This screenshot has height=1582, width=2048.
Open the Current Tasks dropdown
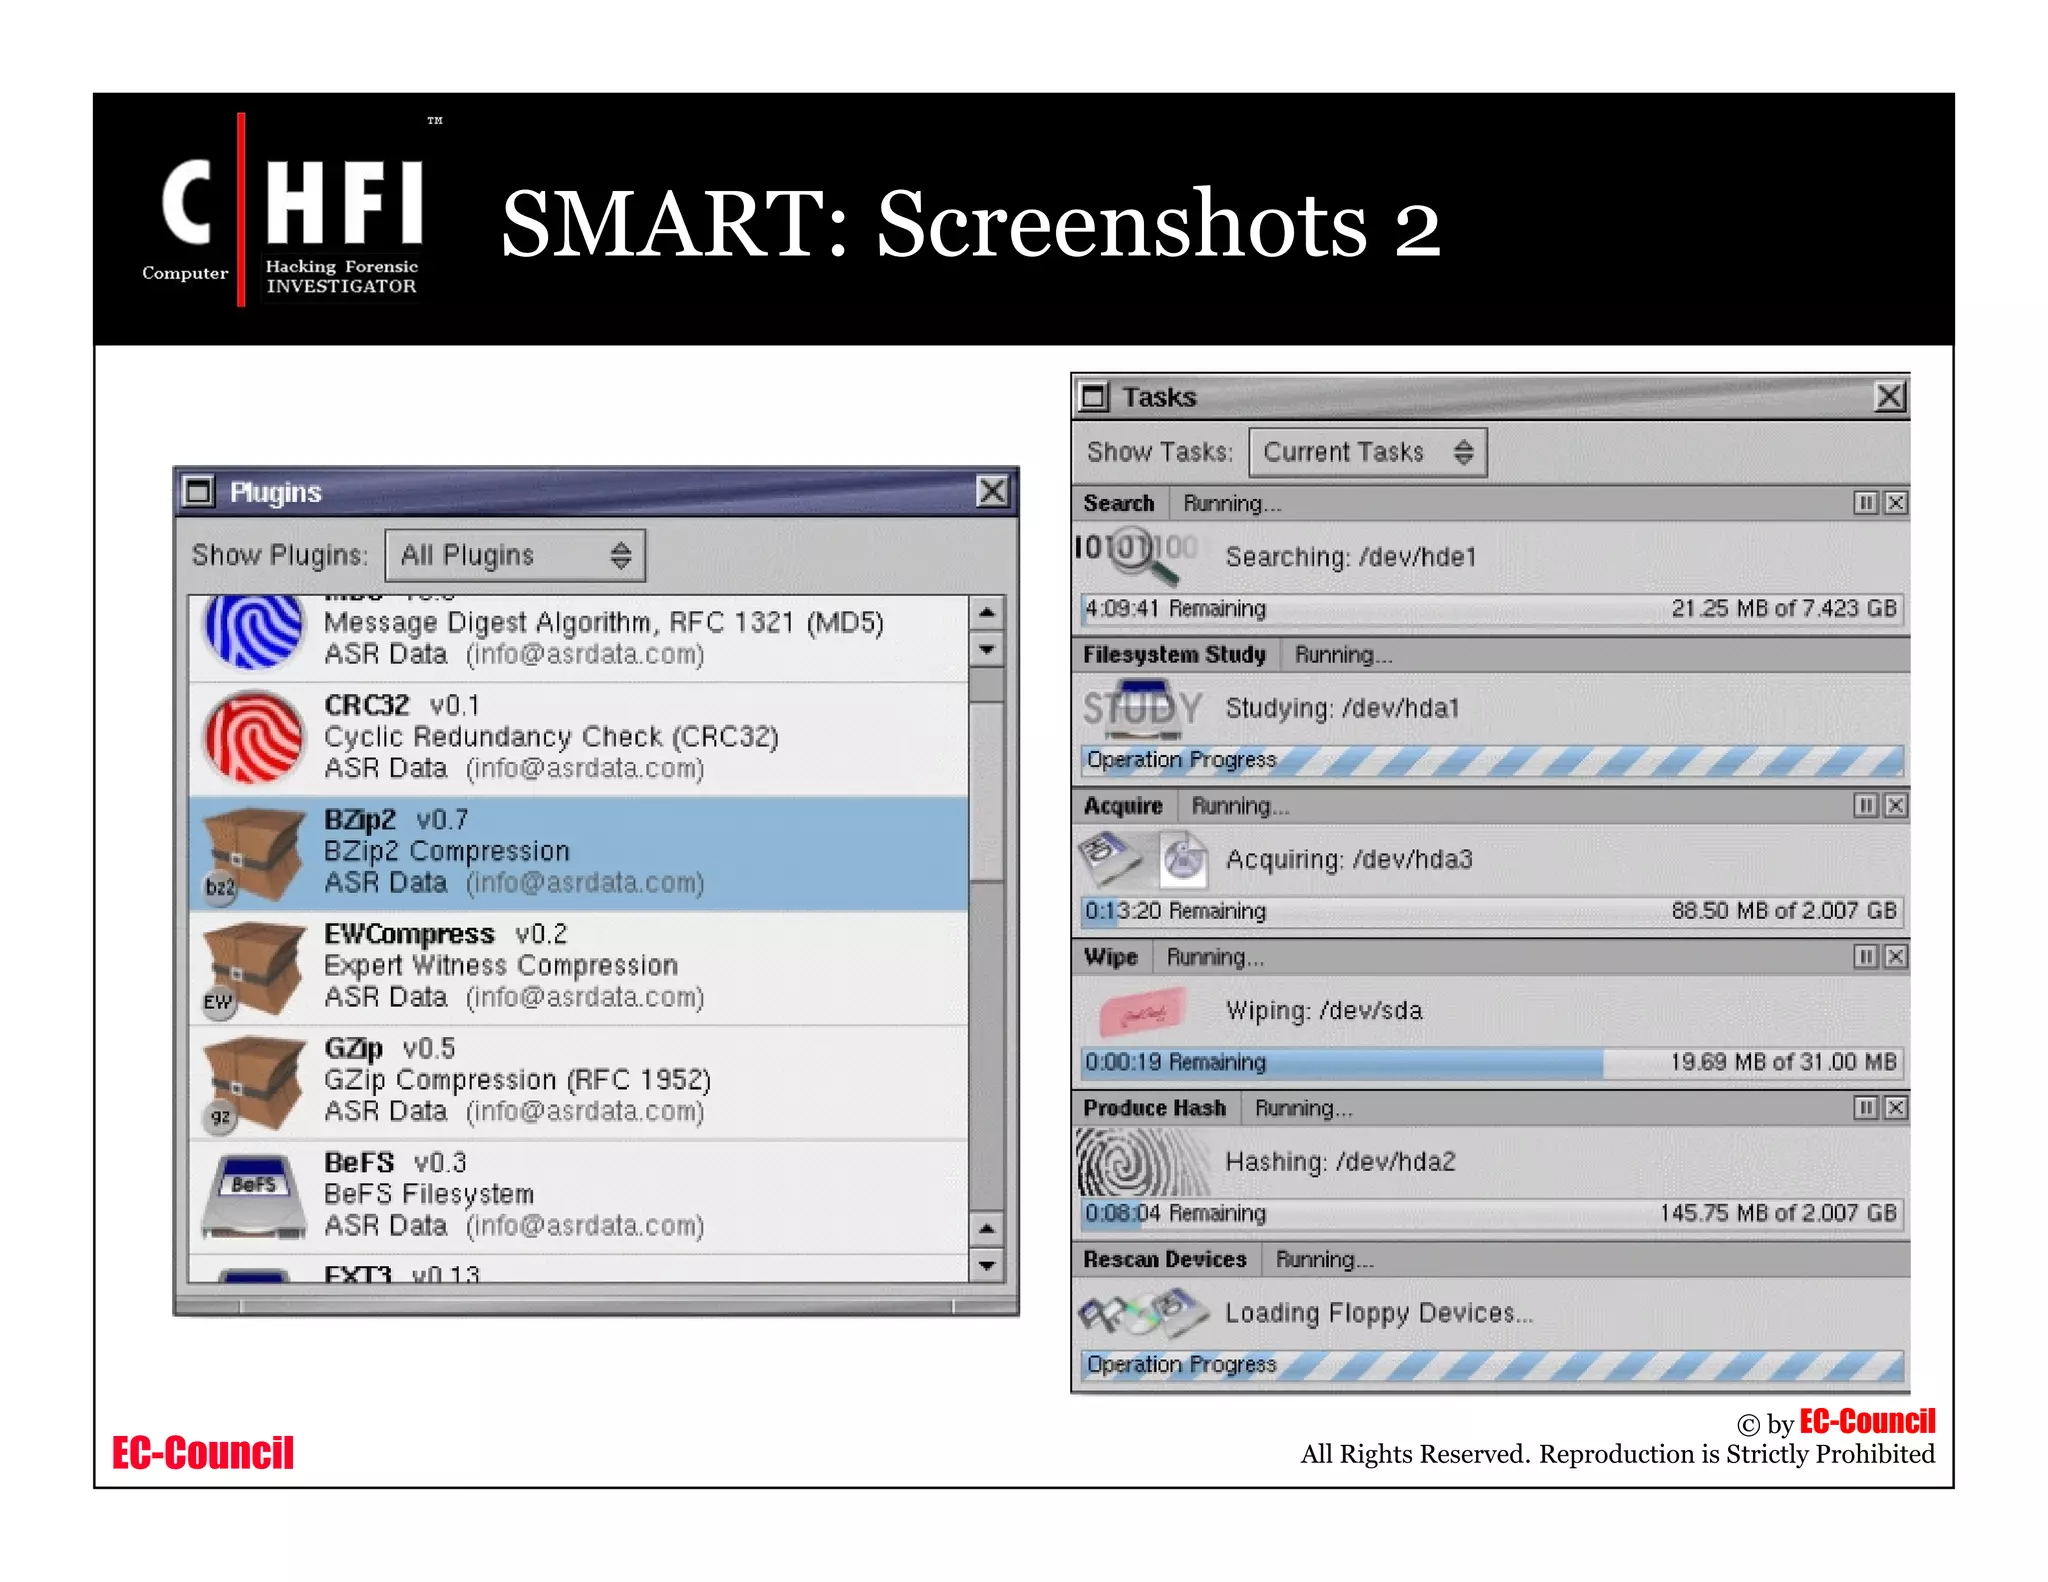[x=1367, y=452]
